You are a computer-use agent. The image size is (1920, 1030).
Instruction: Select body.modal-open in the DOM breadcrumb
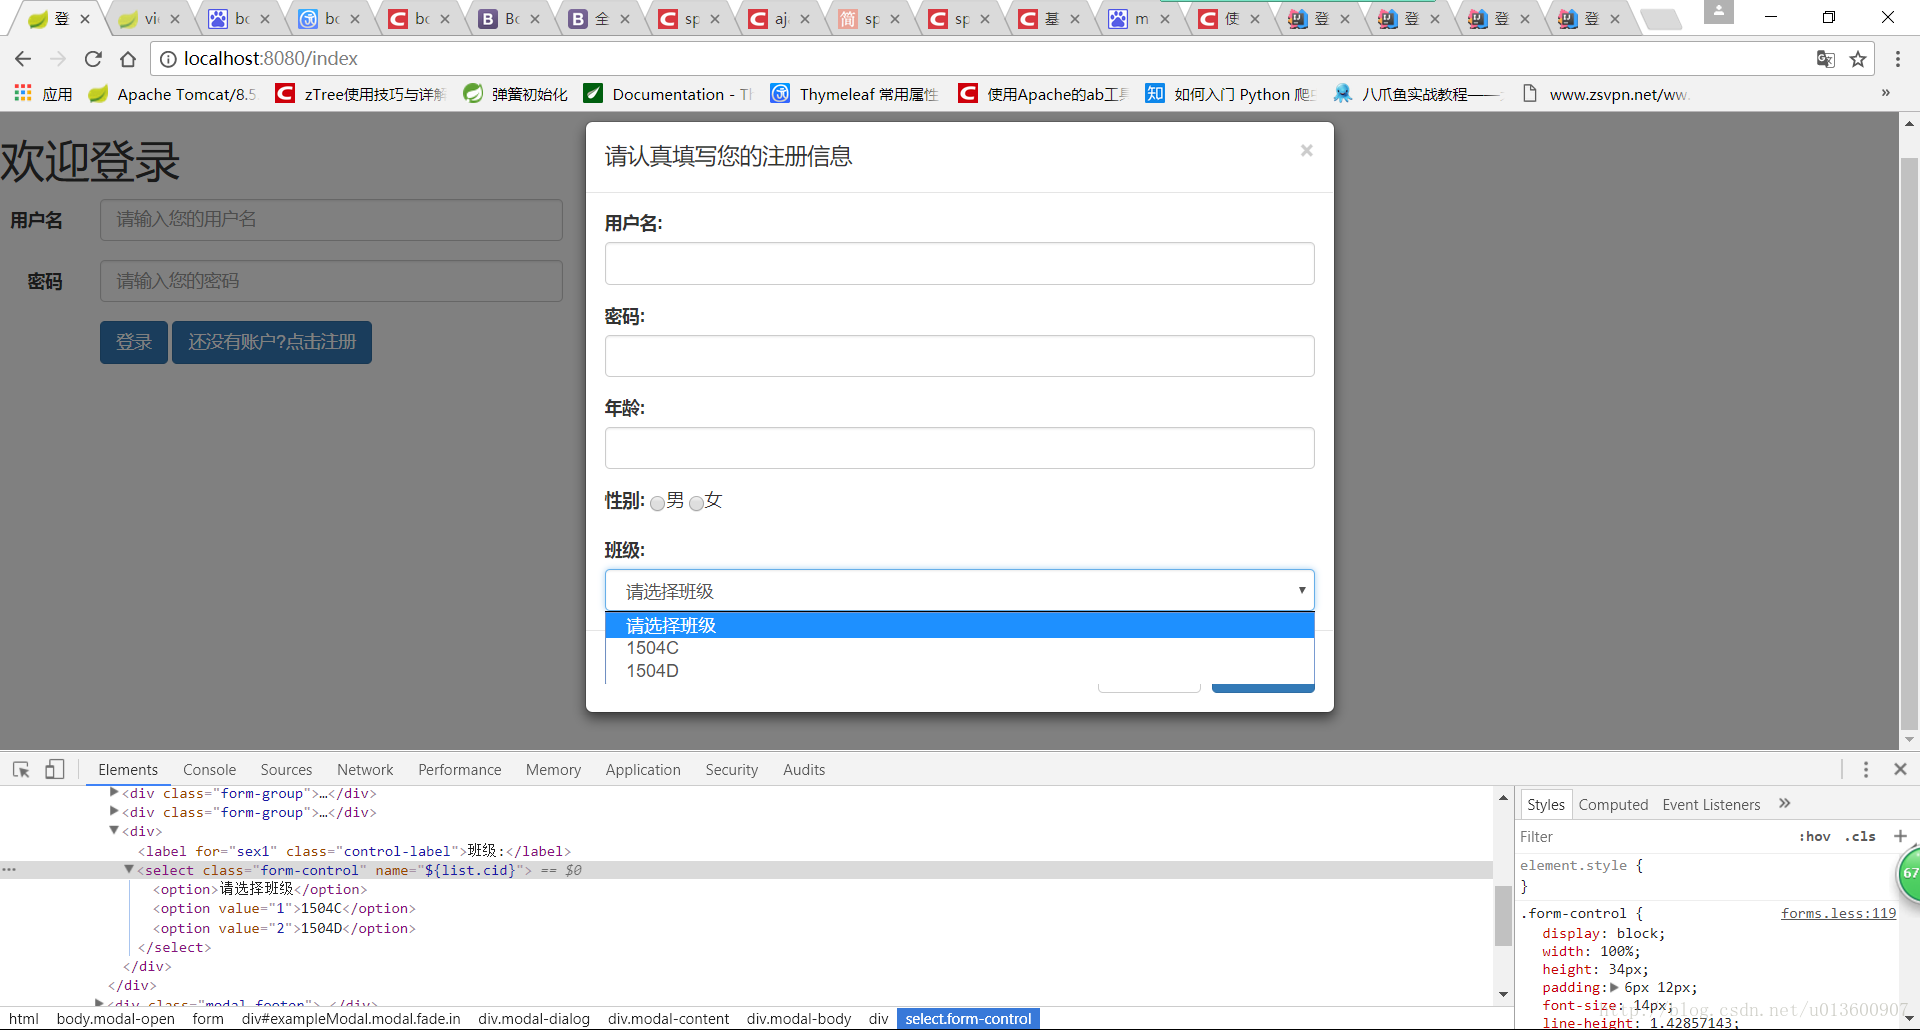115,1018
